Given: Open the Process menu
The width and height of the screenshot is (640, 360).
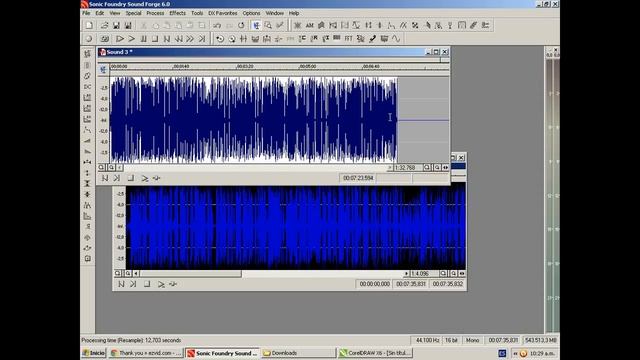Looking at the screenshot, I should click(155, 13).
